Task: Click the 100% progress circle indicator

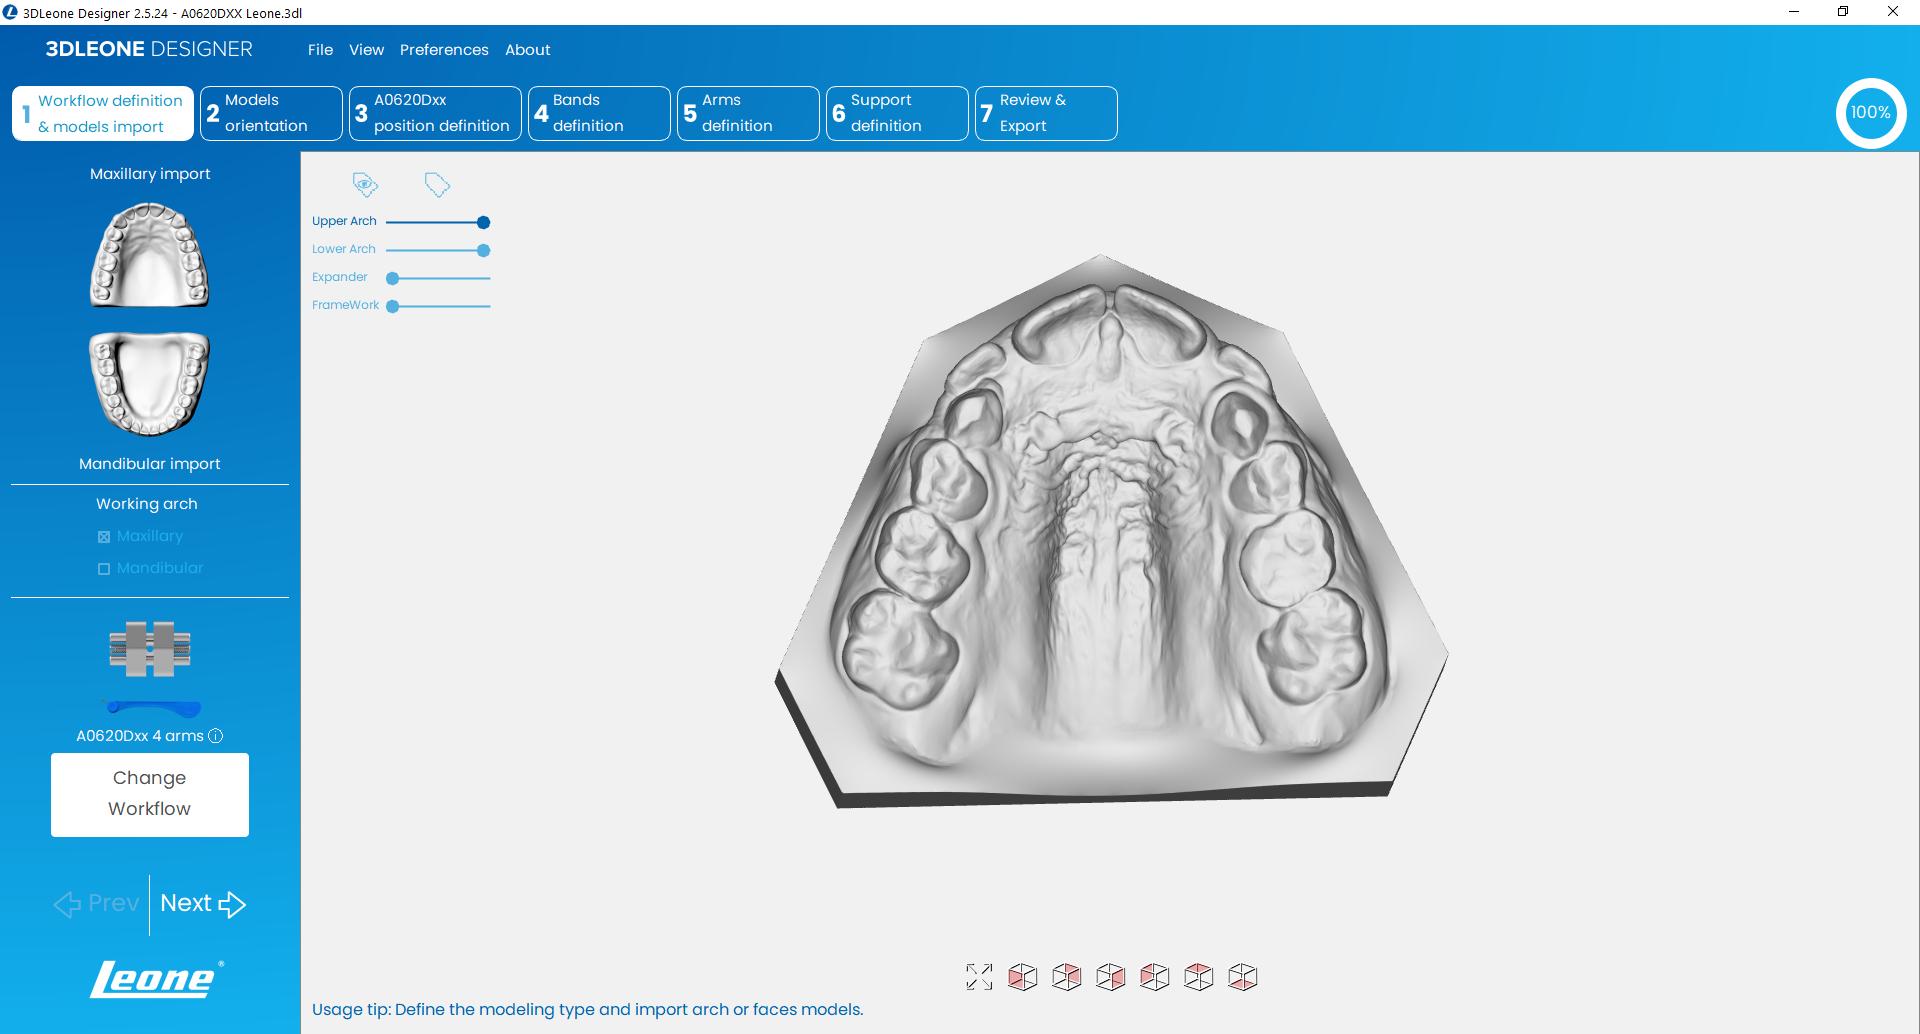Action: point(1870,113)
